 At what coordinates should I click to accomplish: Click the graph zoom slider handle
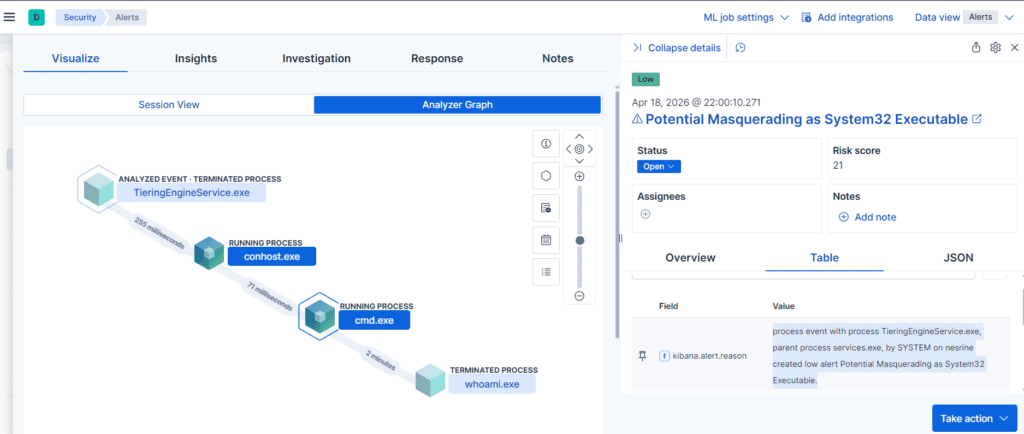pyautogui.click(x=579, y=240)
